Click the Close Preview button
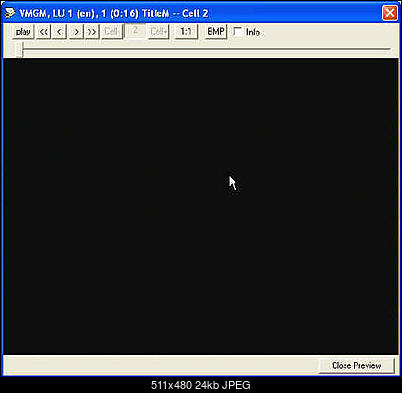The width and height of the screenshot is (402, 393). pyautogui.click(x=356, y=366)
